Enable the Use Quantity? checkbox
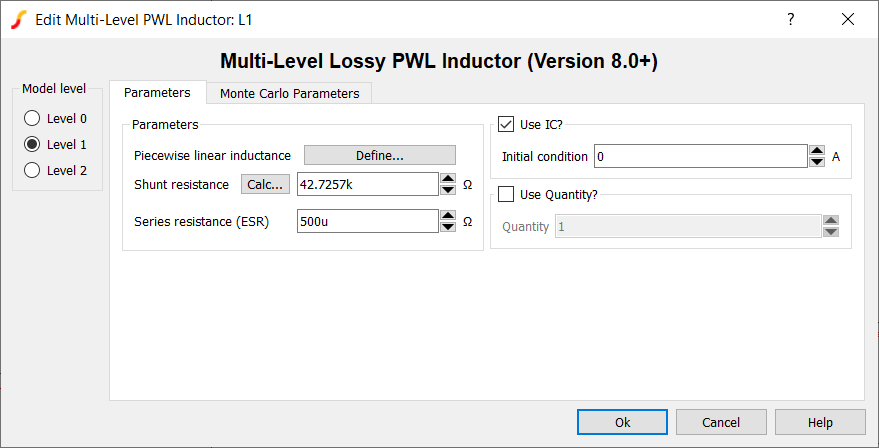The image size is (879, 448). coord(506,194)
